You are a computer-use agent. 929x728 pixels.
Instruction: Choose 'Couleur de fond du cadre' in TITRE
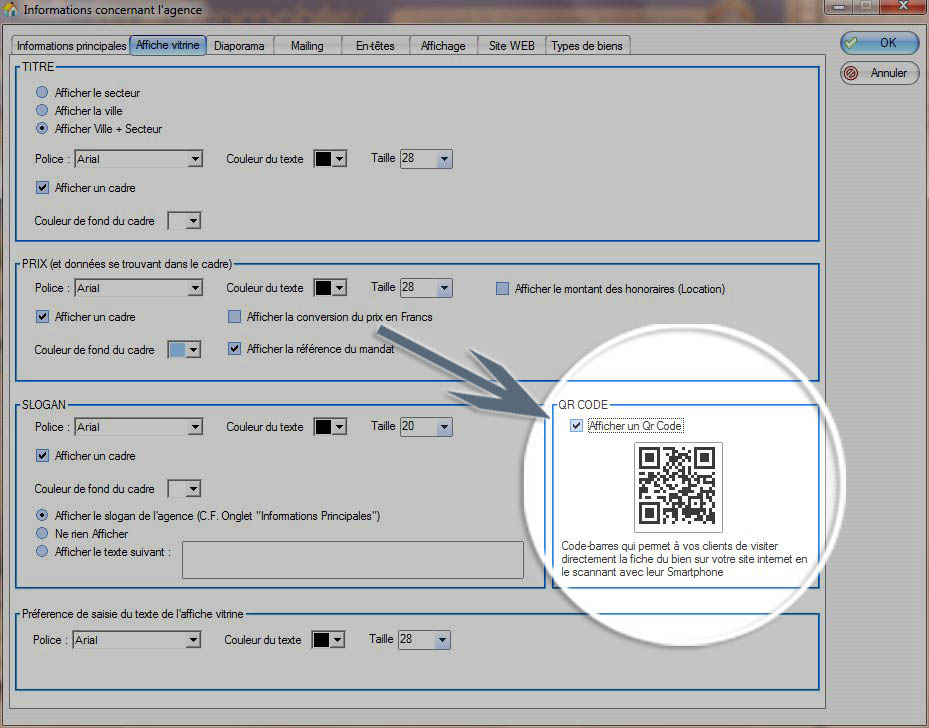(x=184, y=221)
